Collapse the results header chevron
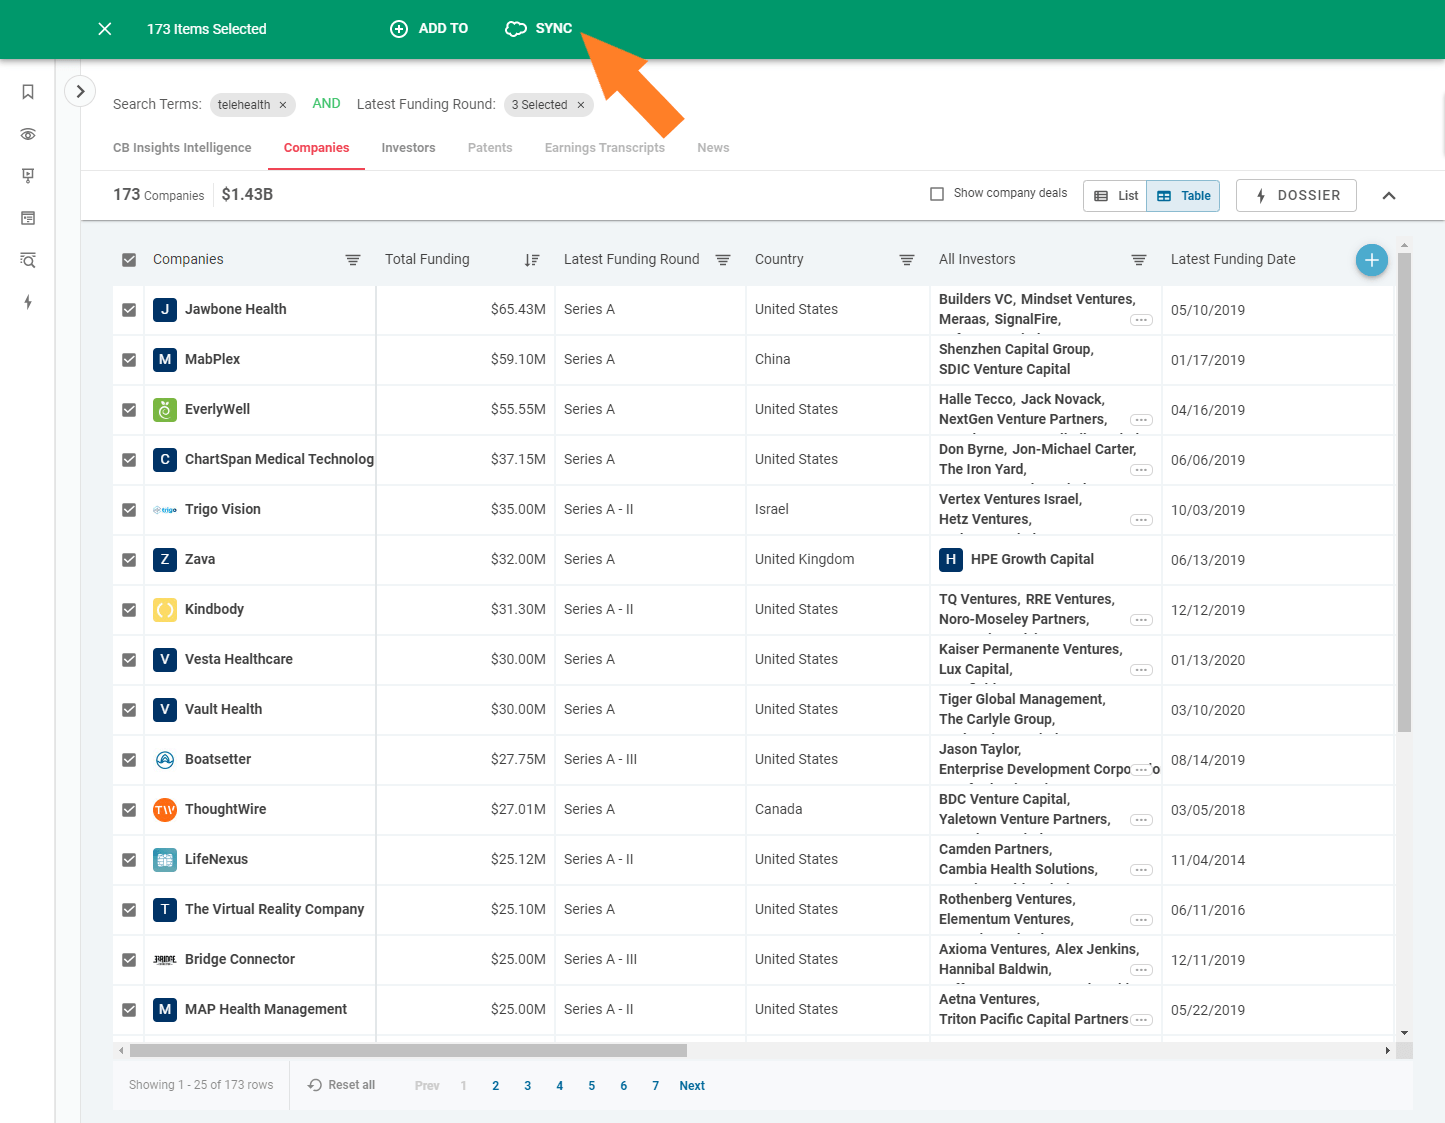1445x1123 pixels. pyautogui.click(x=1388, y=196)
